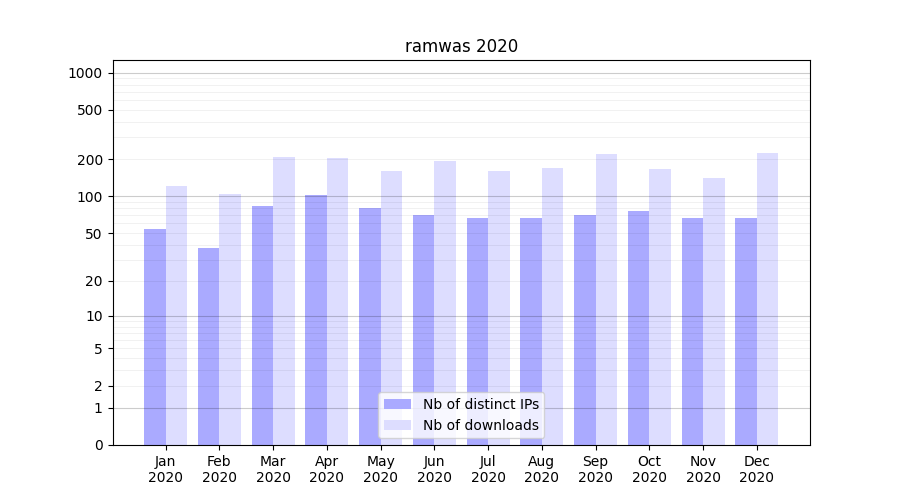Click the 1000 y-axis tick label

coord(85,73)
